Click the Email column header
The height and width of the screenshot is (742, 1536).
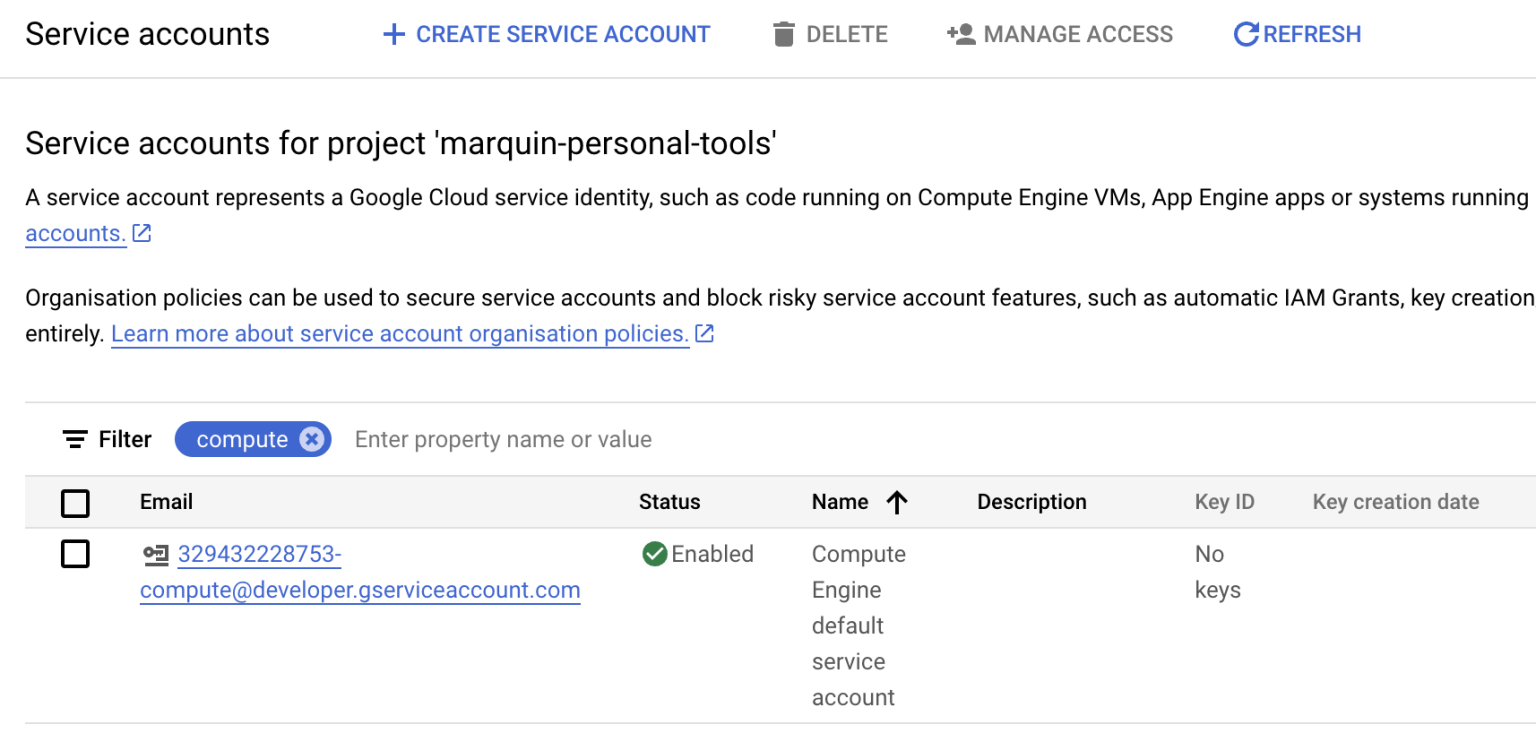pyautogui.click(x=166, y=502)
